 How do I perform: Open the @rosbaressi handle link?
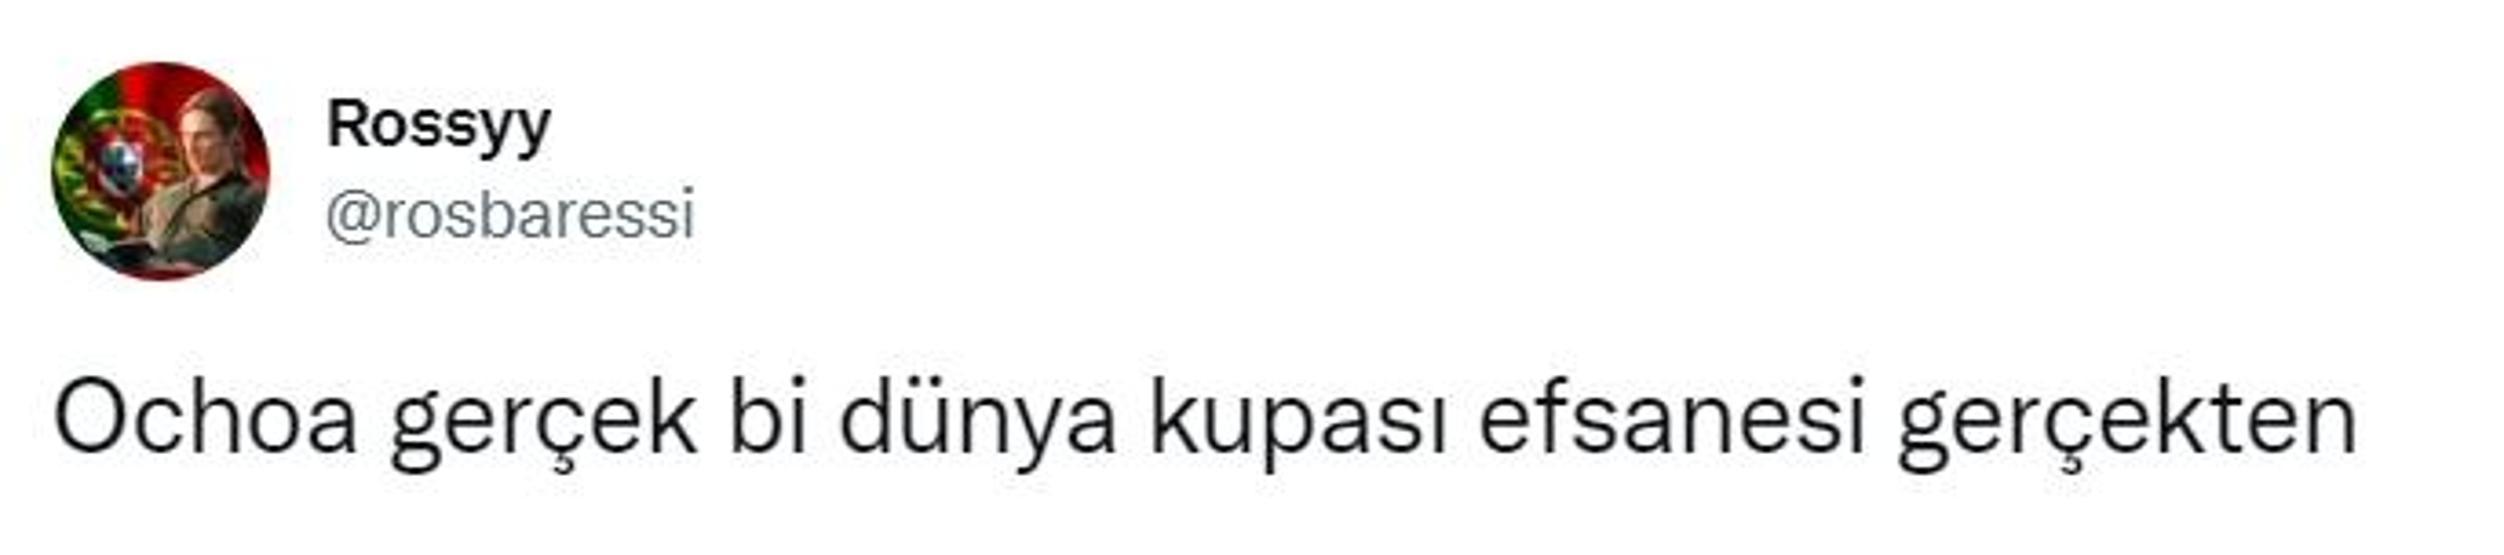[510, 214]
